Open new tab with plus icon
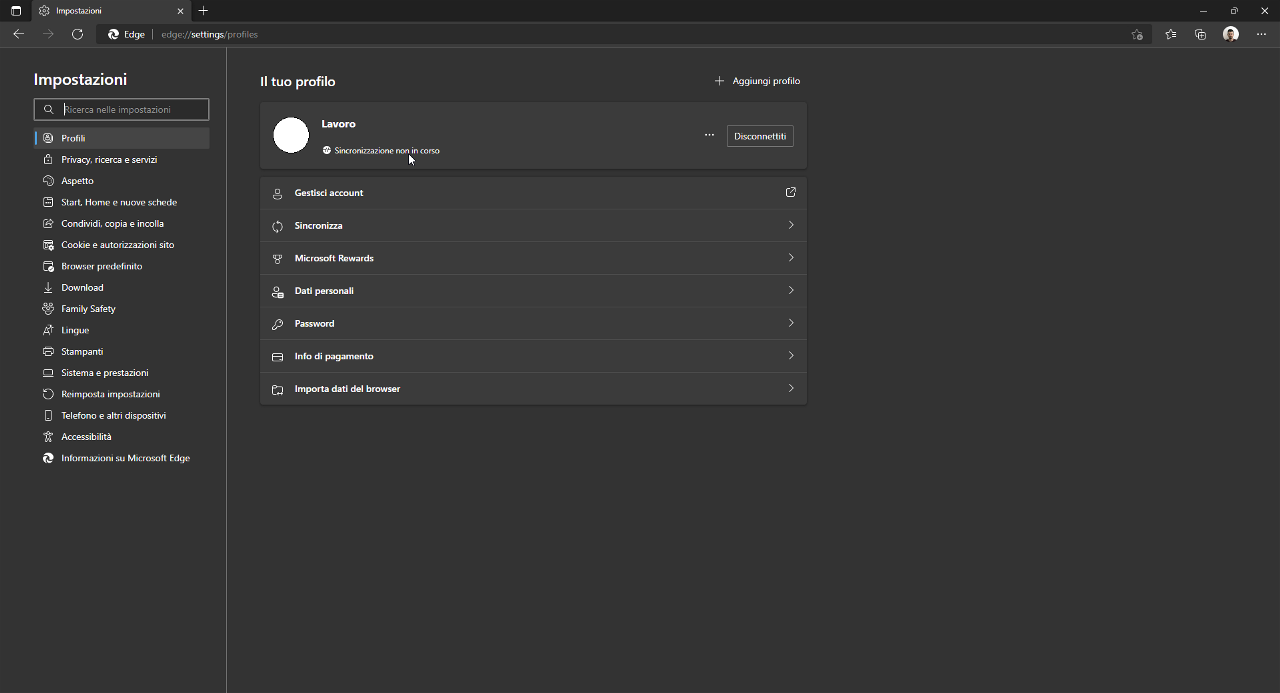 204,11
